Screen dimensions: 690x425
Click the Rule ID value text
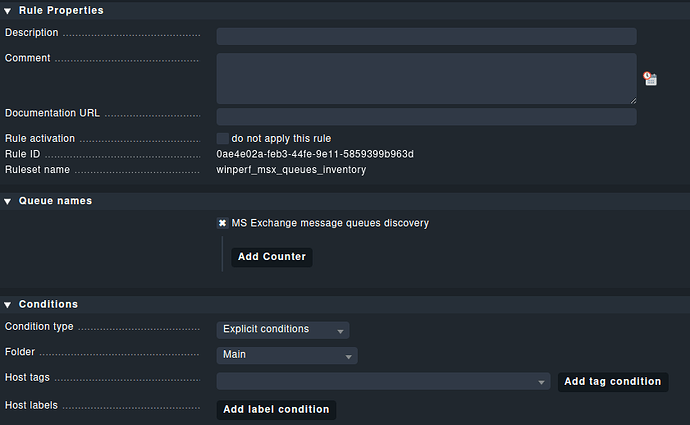[x=314, y=154]
